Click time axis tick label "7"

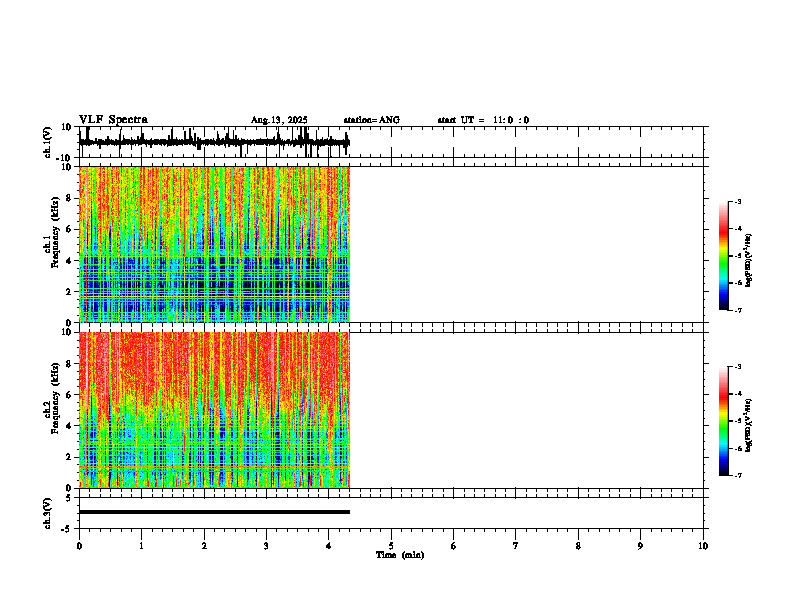coord(516,546)
